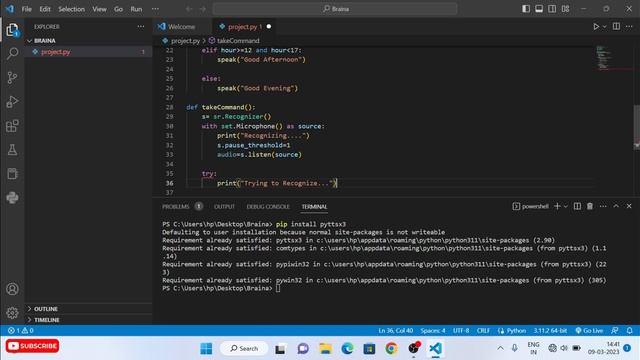Add a new terminal with plus icon

pyautogui.click(x=557, y=207)
